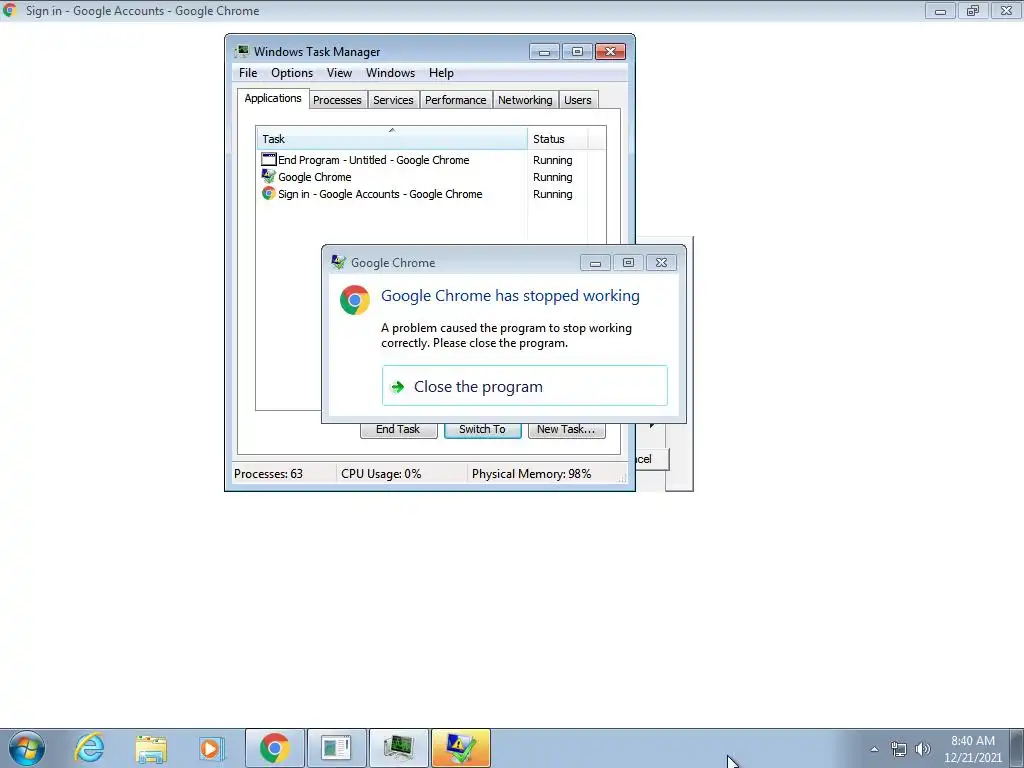Show hidden system tray icons
This screenshot has height=768, width=1024.
pos(874,749)
